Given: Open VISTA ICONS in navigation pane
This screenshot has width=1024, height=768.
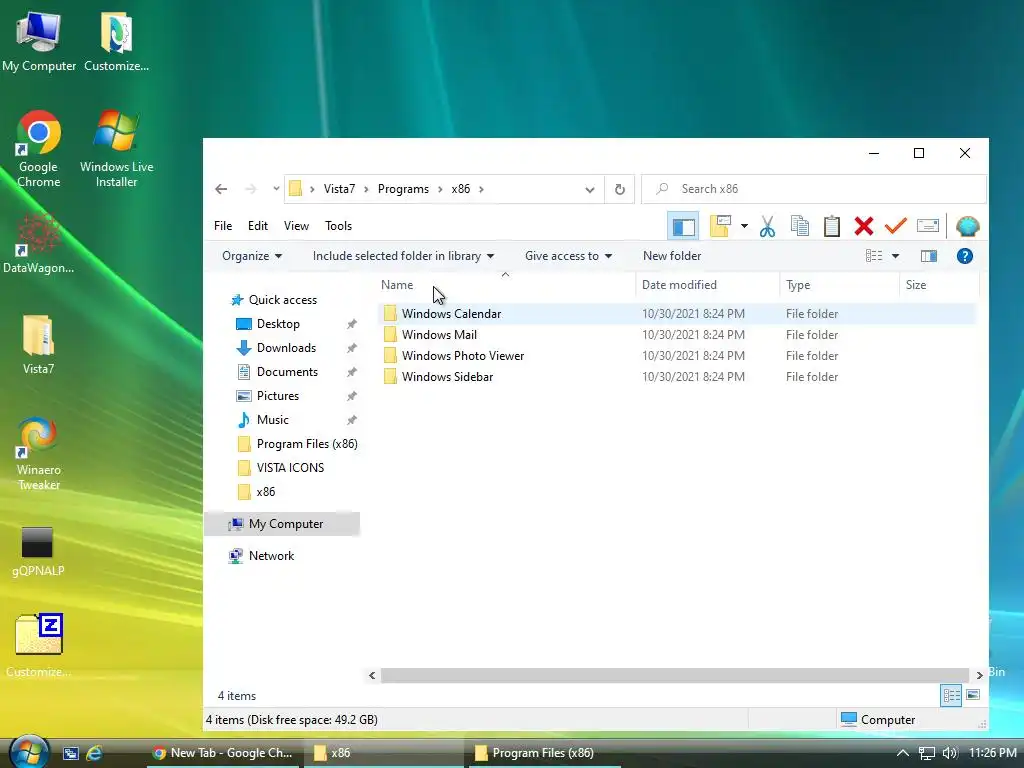Looking at the screenshot, I should (290, 468).
